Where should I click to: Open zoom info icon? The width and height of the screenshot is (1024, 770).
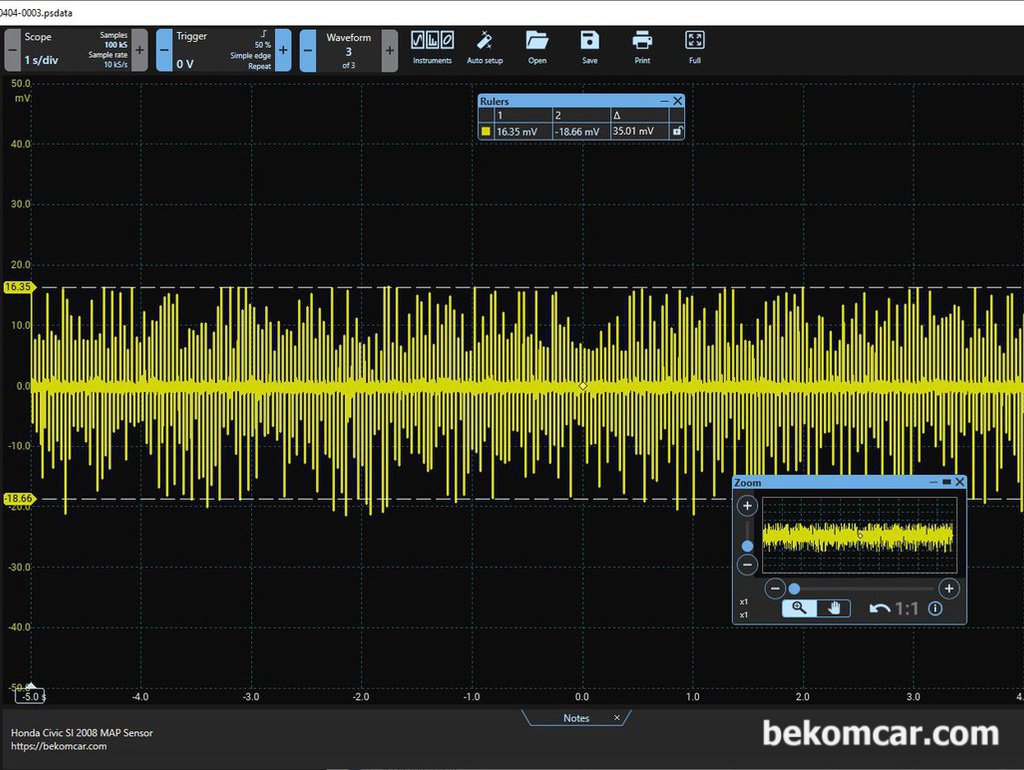(x=935, y=609)
